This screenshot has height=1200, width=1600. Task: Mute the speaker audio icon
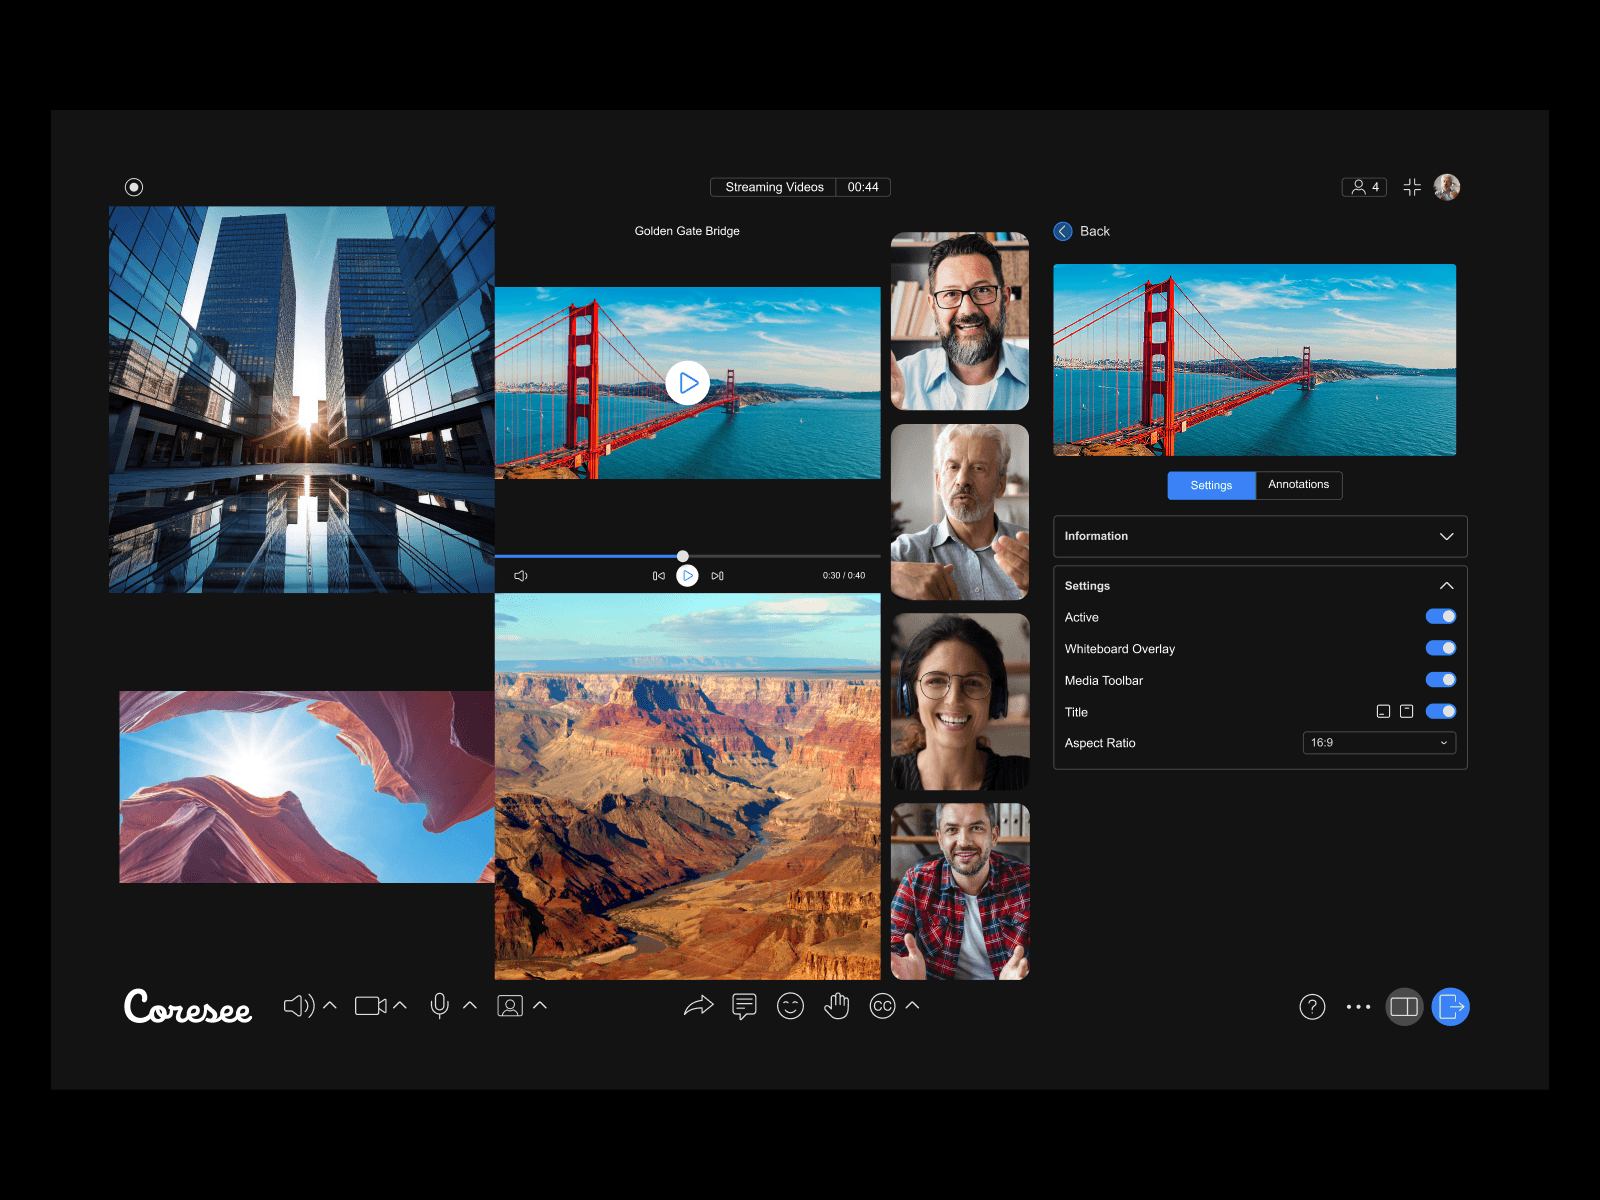pyautogui.click(x=297, y=1006)
